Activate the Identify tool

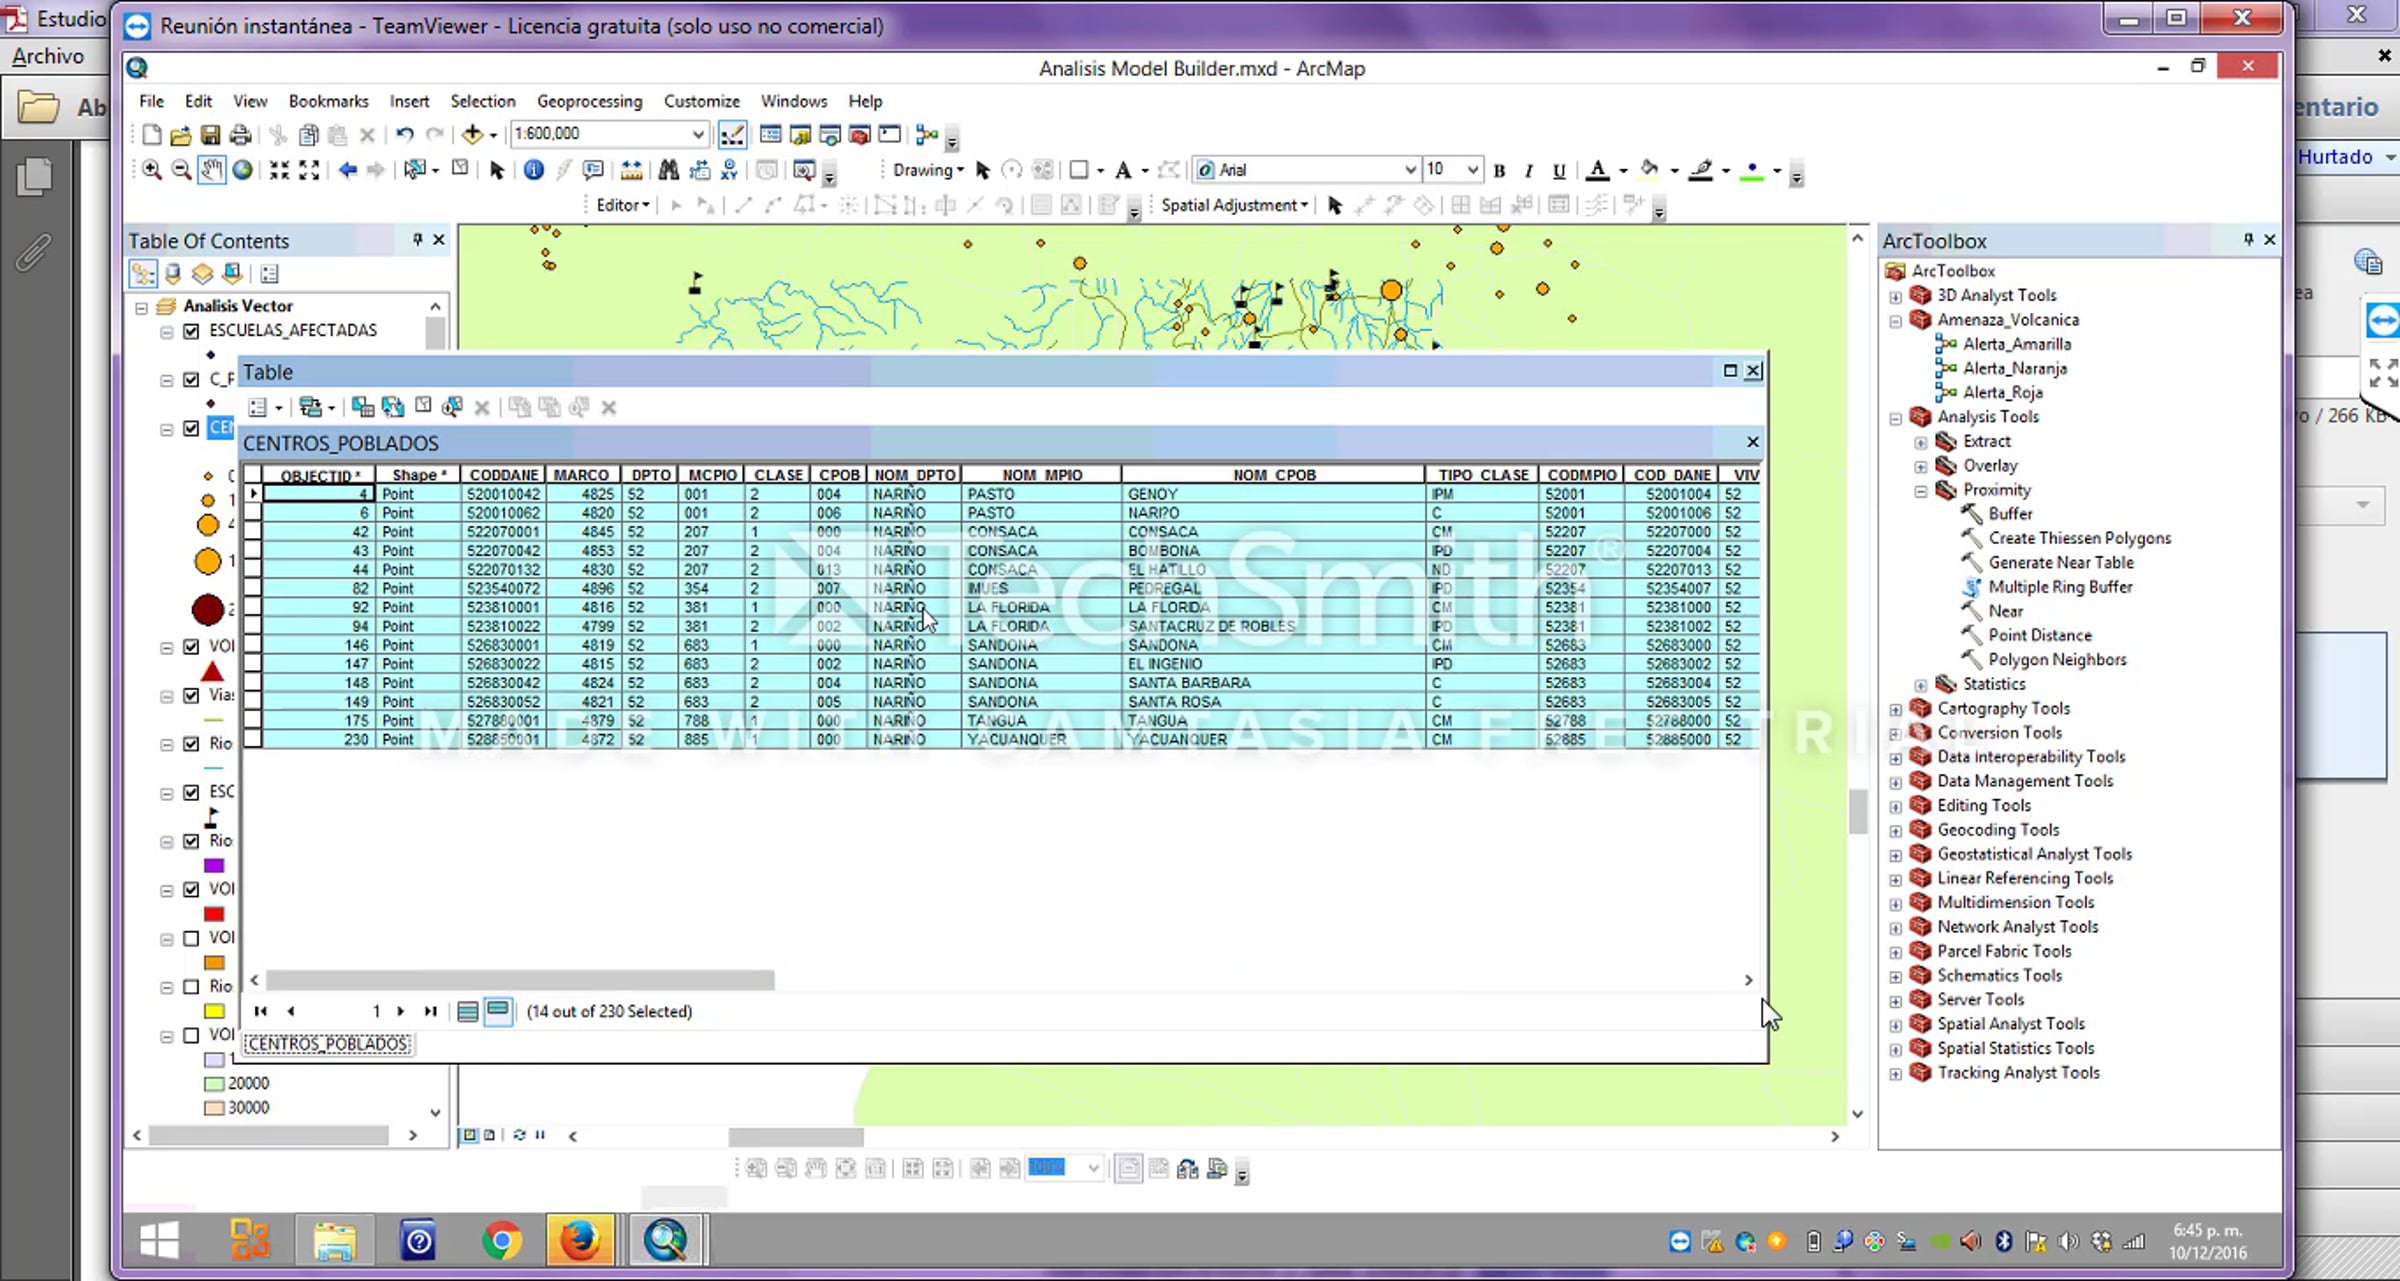(534, 170)
